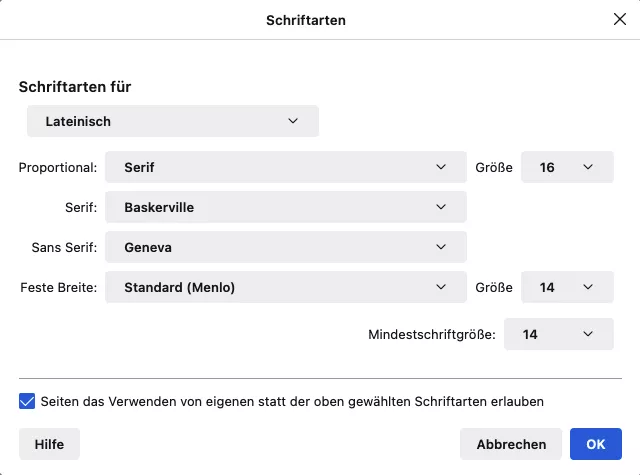The width and height of the screenshot is (640, 475).
Task: Click the chevron arrow in the Baskerville field
Action: pyautogui.click(x=442, y=207)
